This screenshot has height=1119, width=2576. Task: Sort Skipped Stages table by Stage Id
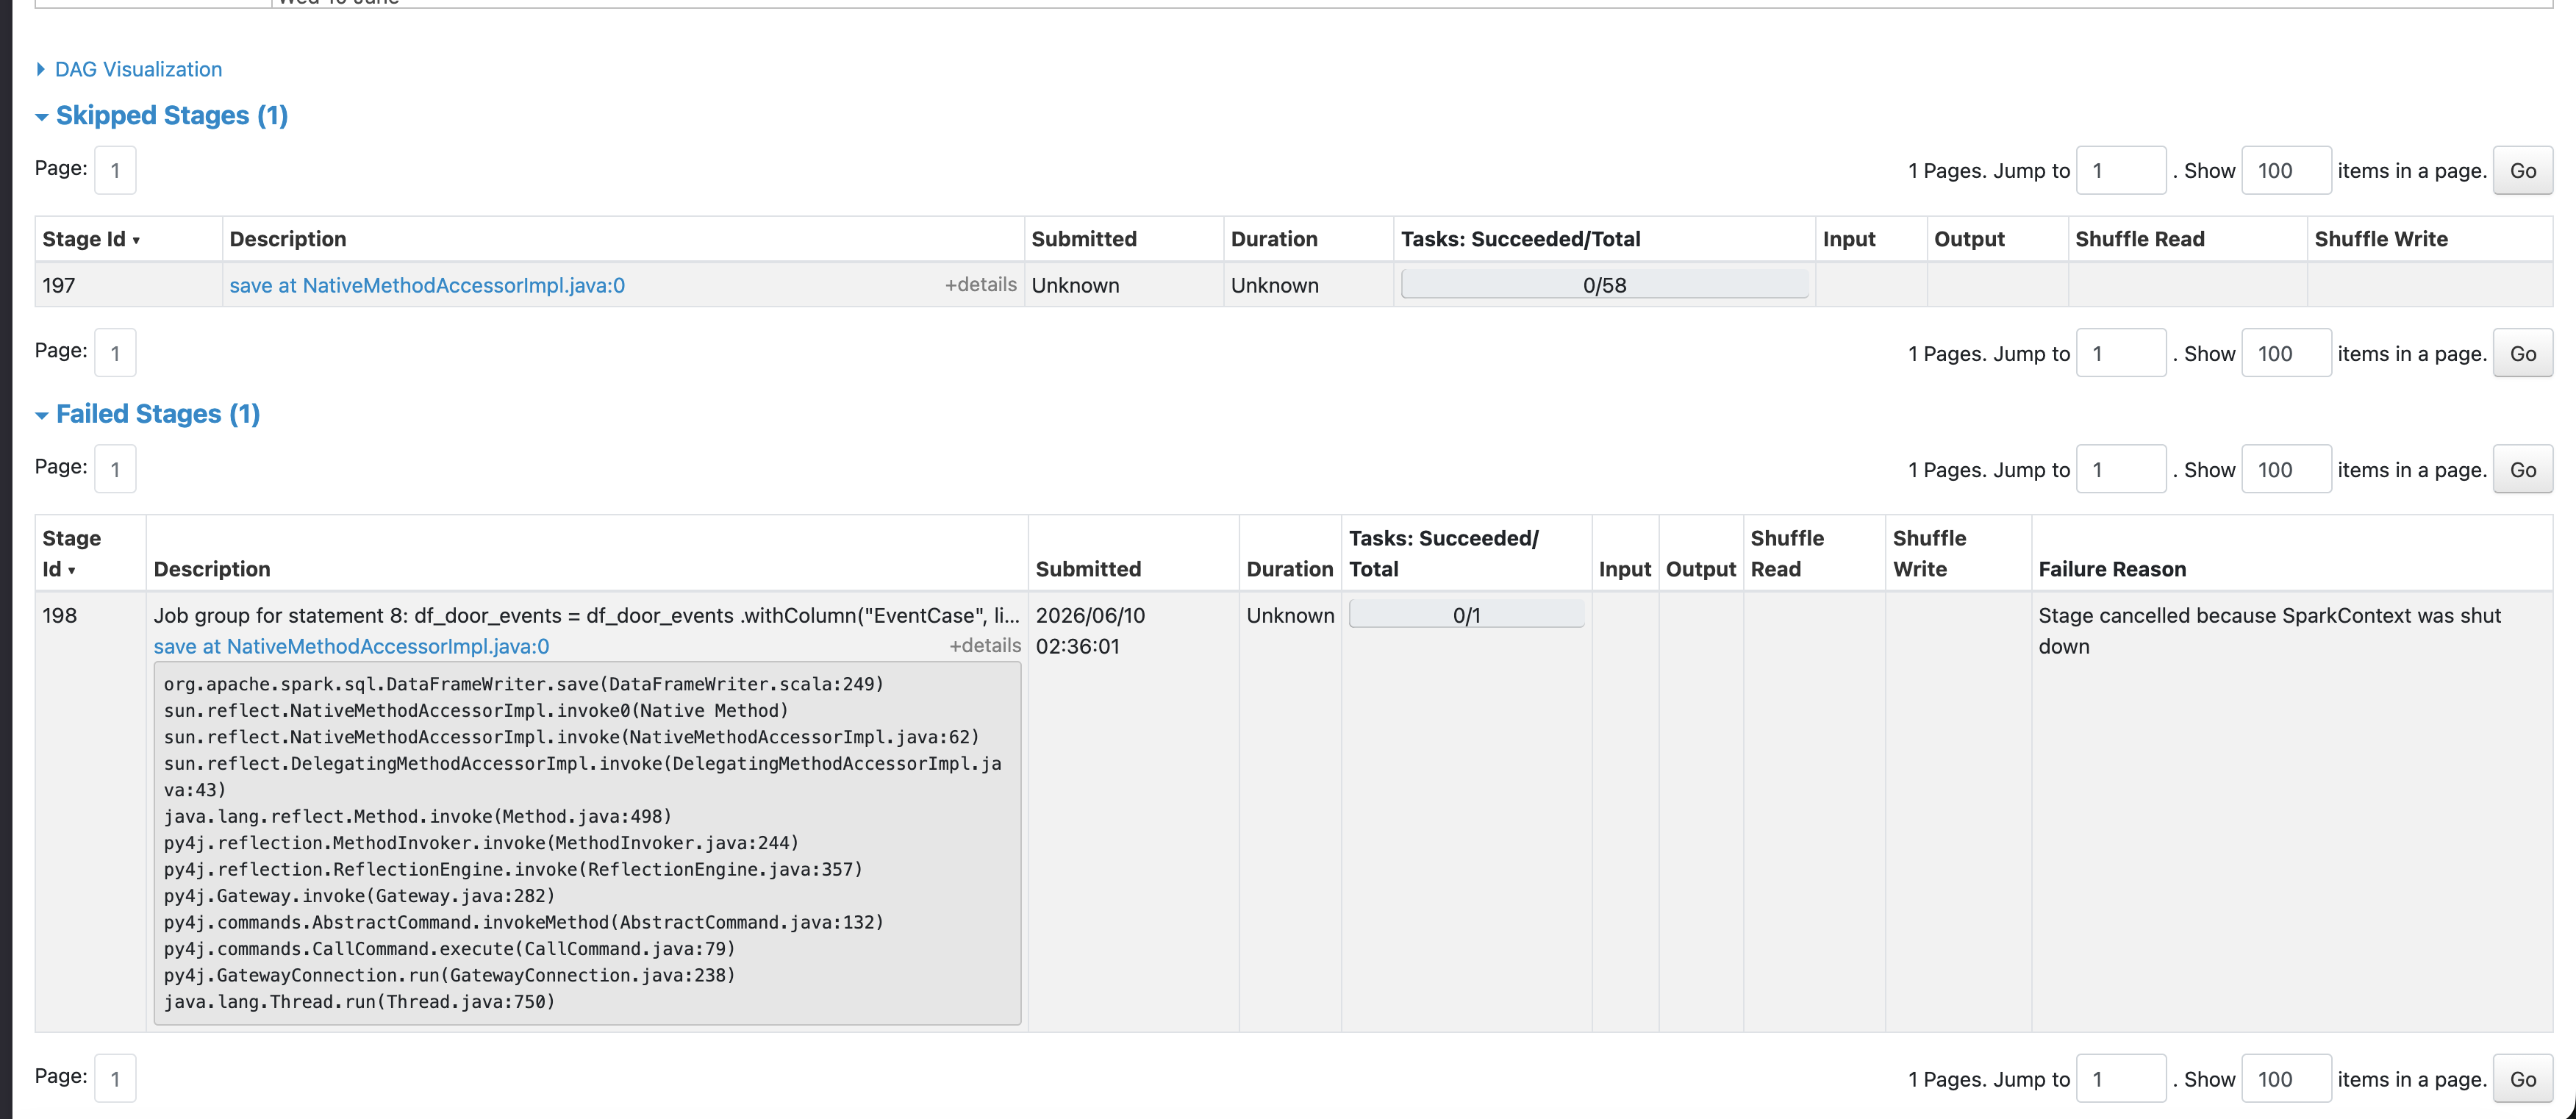[x=91, y=239]
